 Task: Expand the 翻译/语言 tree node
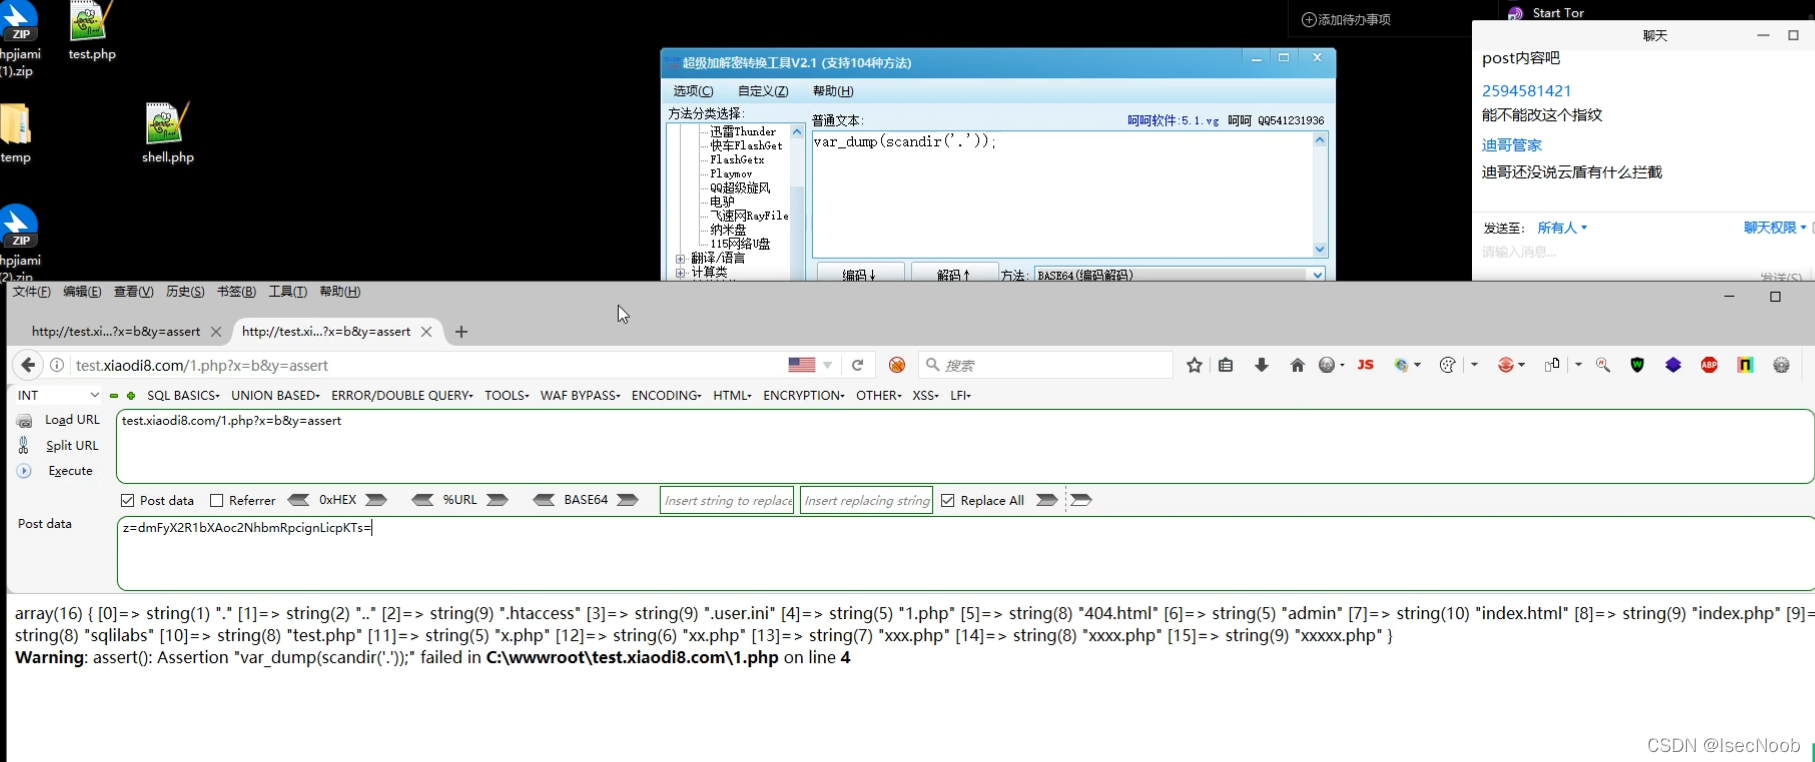(681, 258)
